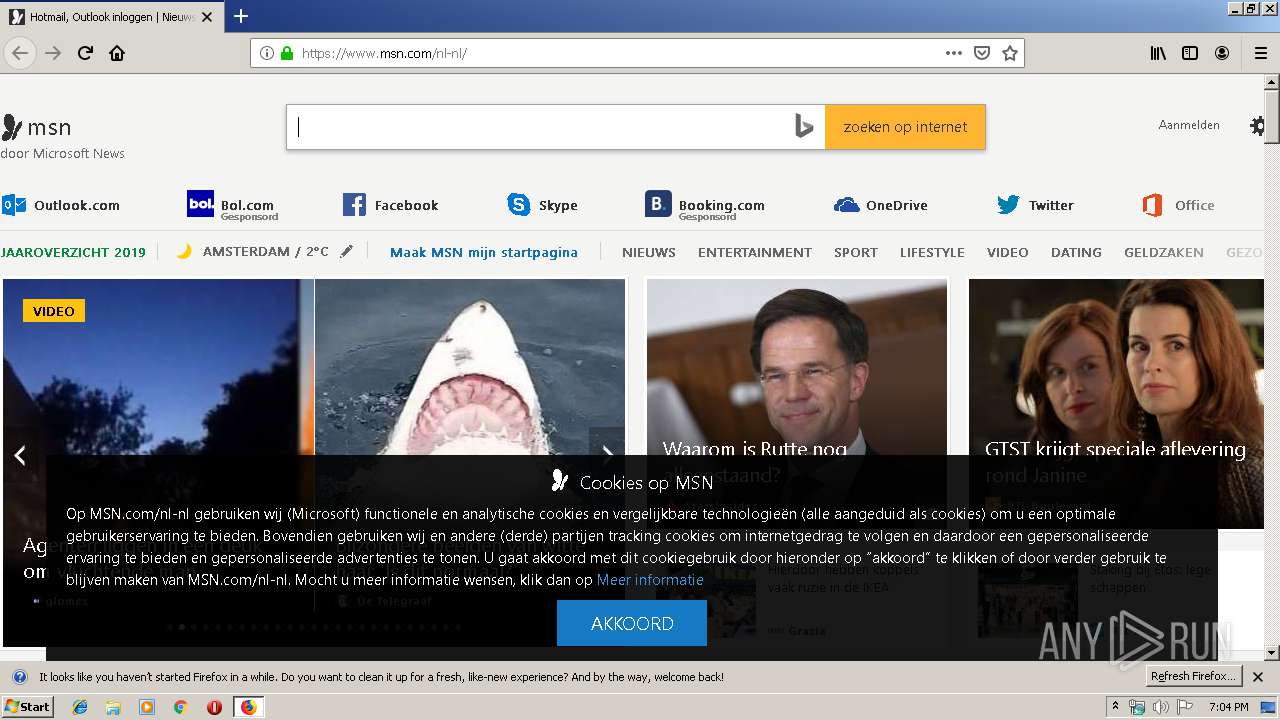The image size is (1280, 720).
Task: Open the Office shortcut
Action: pyautogui.click(x=1178, y=205)
